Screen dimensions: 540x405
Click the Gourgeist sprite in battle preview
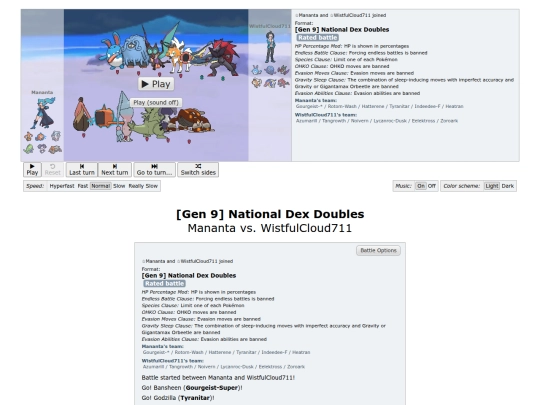(x=81, y=114)
